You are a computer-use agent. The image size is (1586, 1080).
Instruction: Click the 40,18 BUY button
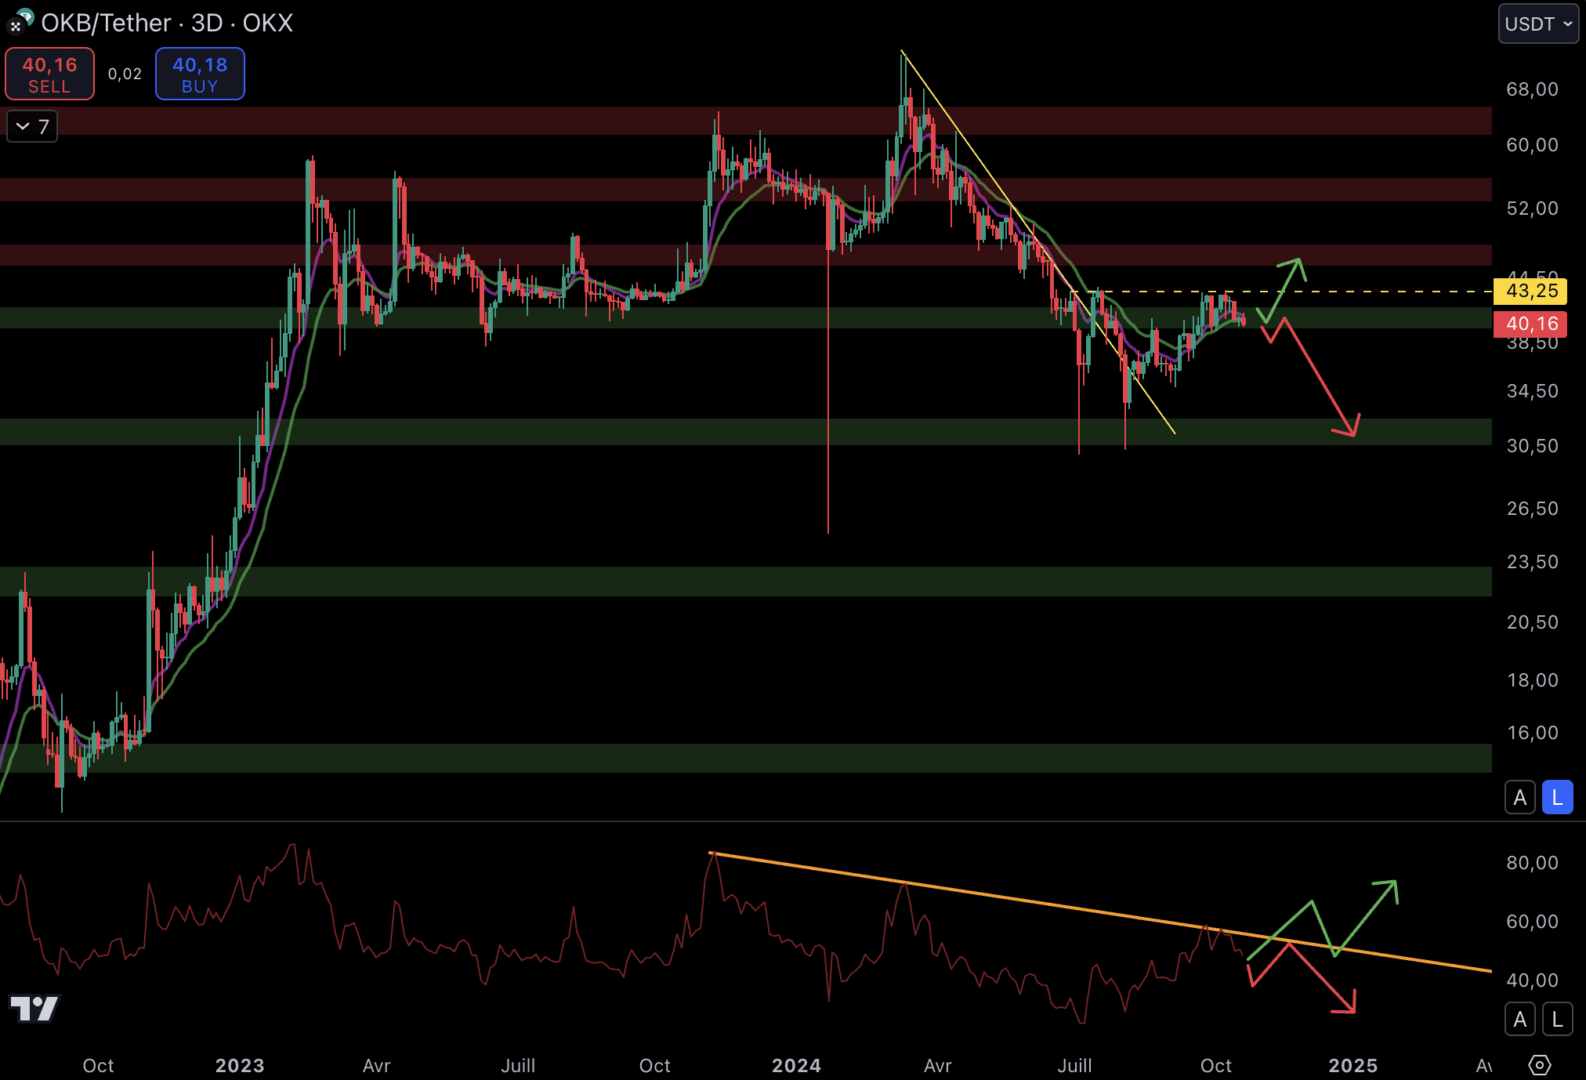point(200,74)
